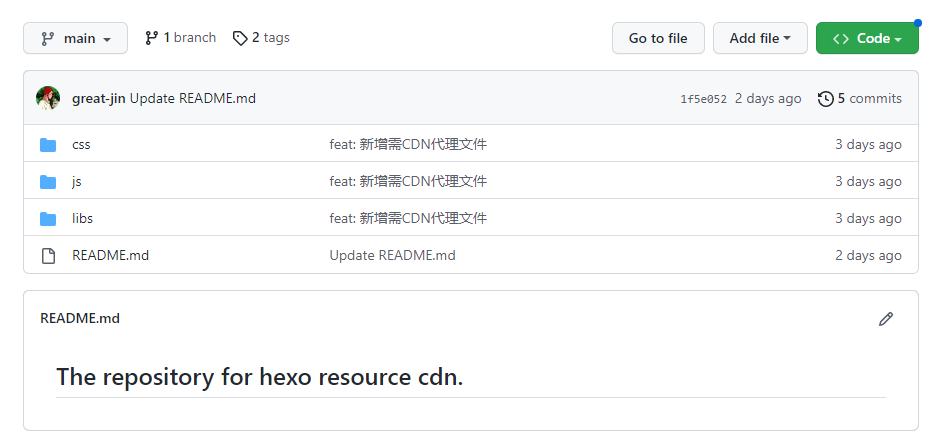This screenshot has width=925, height=441.
Task: Expand the Add file dropdown
Action: 760,38
